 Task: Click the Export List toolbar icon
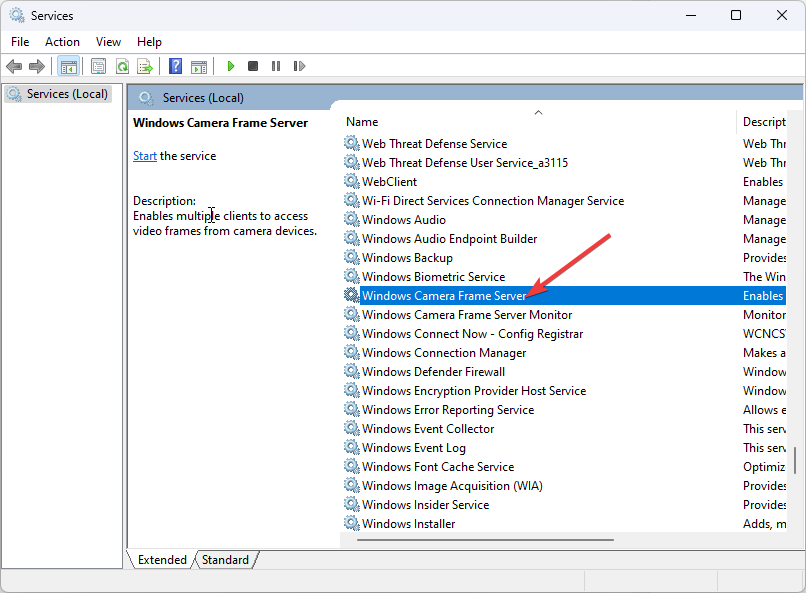pos(145,66)
